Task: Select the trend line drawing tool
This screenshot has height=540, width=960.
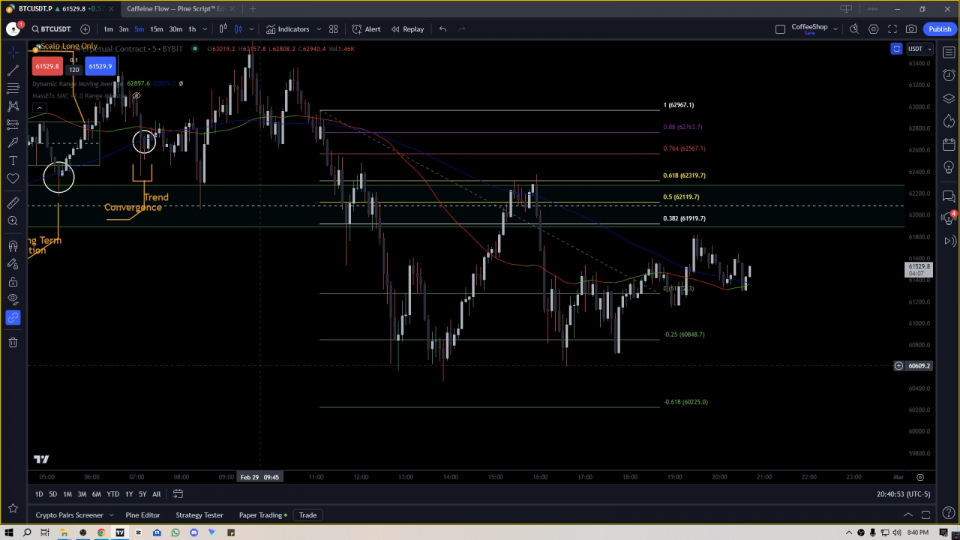Action: pyautogui.click(x=13, y=71)
